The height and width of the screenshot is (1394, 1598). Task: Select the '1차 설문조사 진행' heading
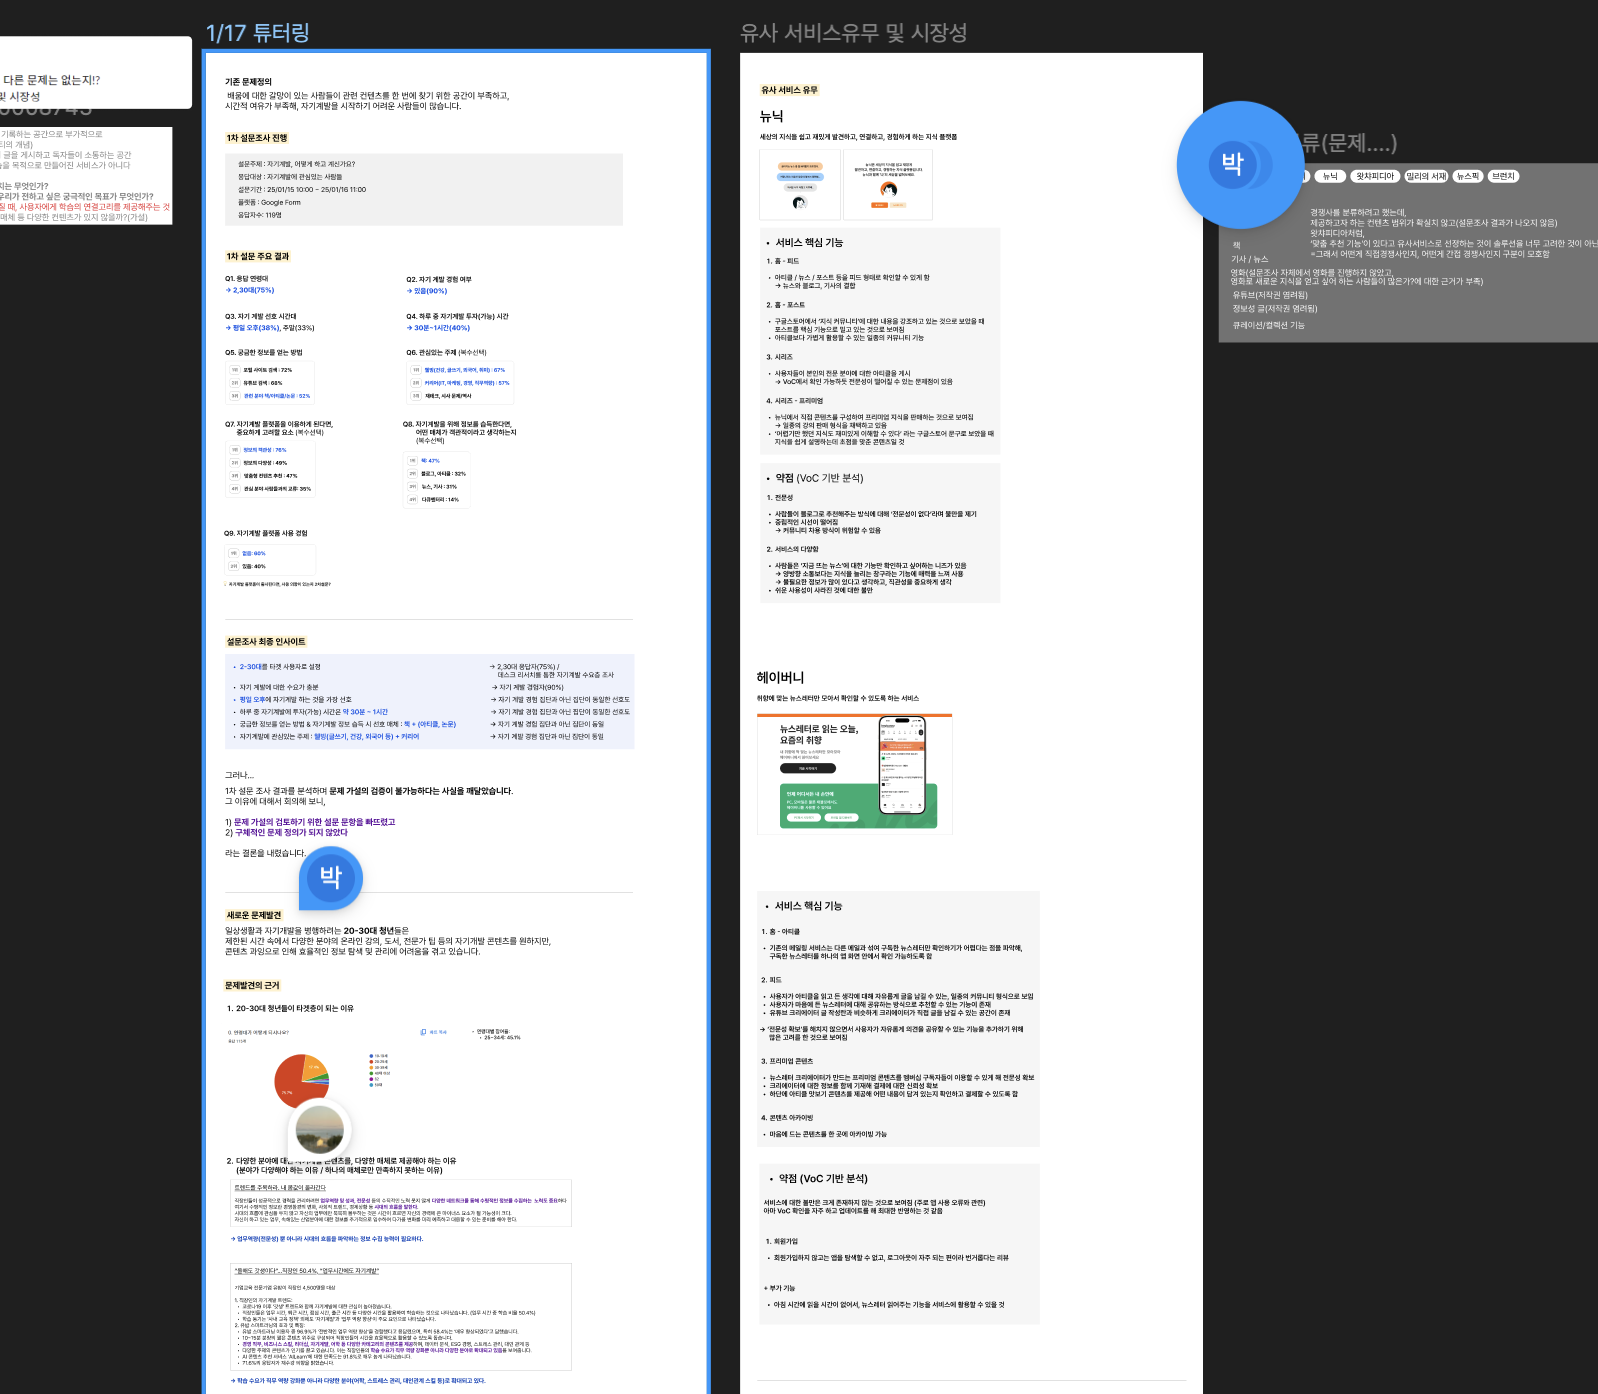tap(257, 138)
